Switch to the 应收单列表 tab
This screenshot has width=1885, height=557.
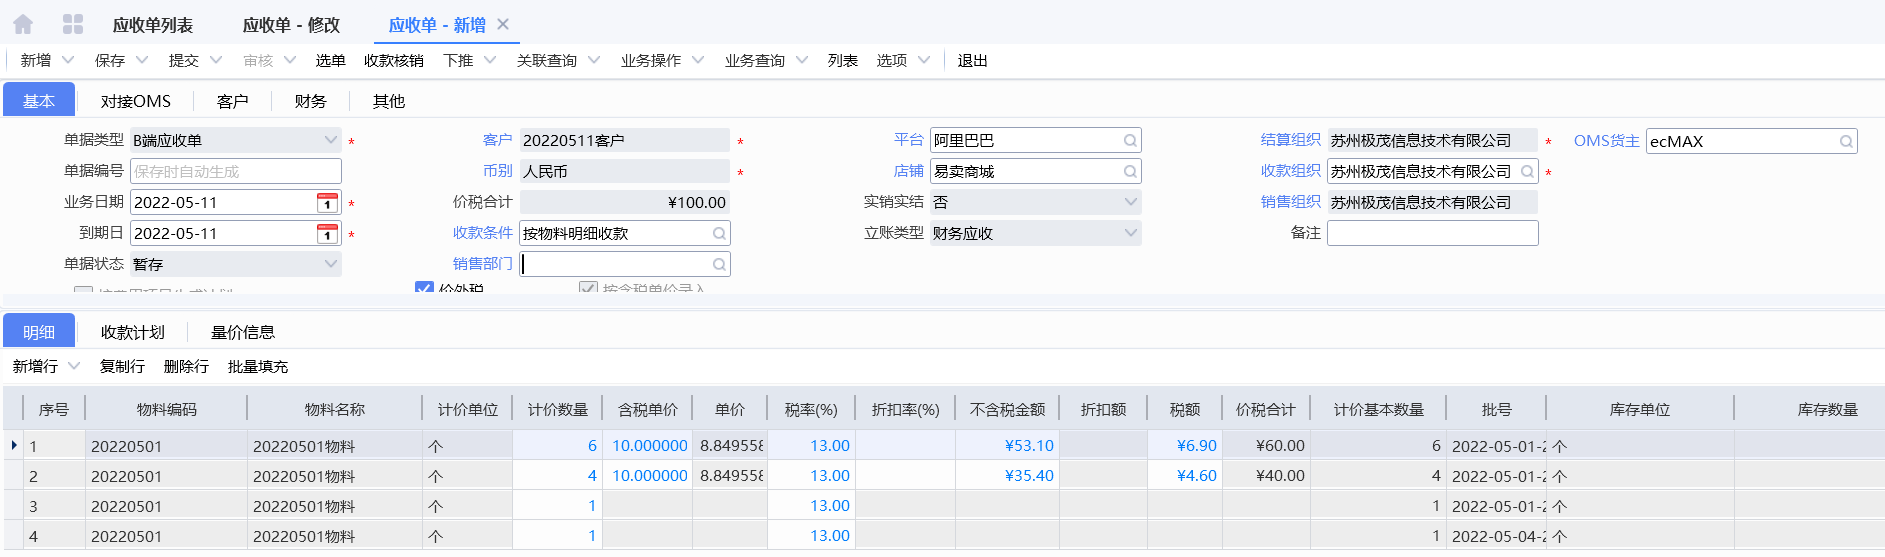coord(153,25)
